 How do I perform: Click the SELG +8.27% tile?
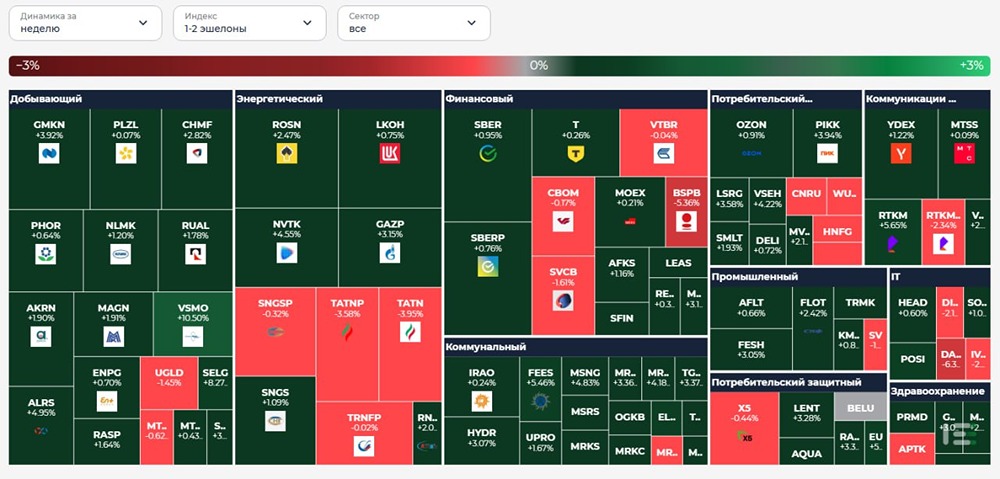tap(216, 382)
